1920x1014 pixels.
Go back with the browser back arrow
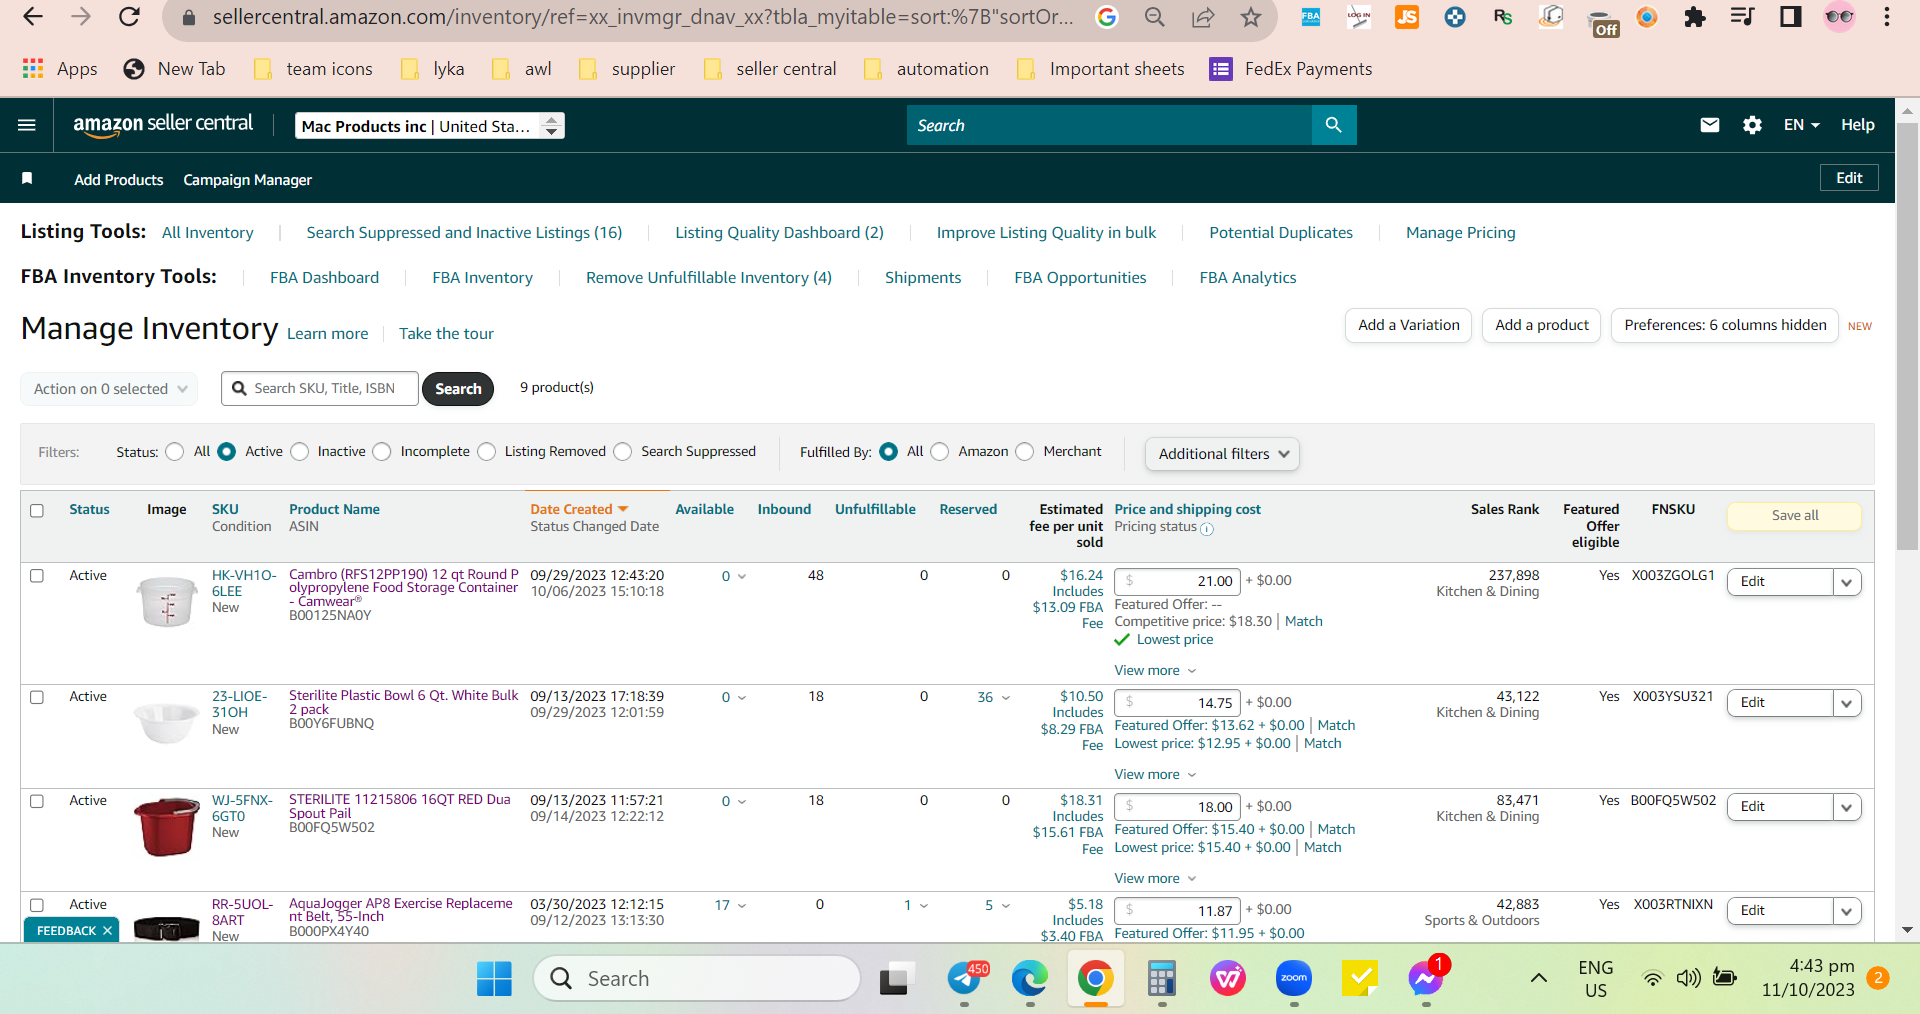[33, 17]
